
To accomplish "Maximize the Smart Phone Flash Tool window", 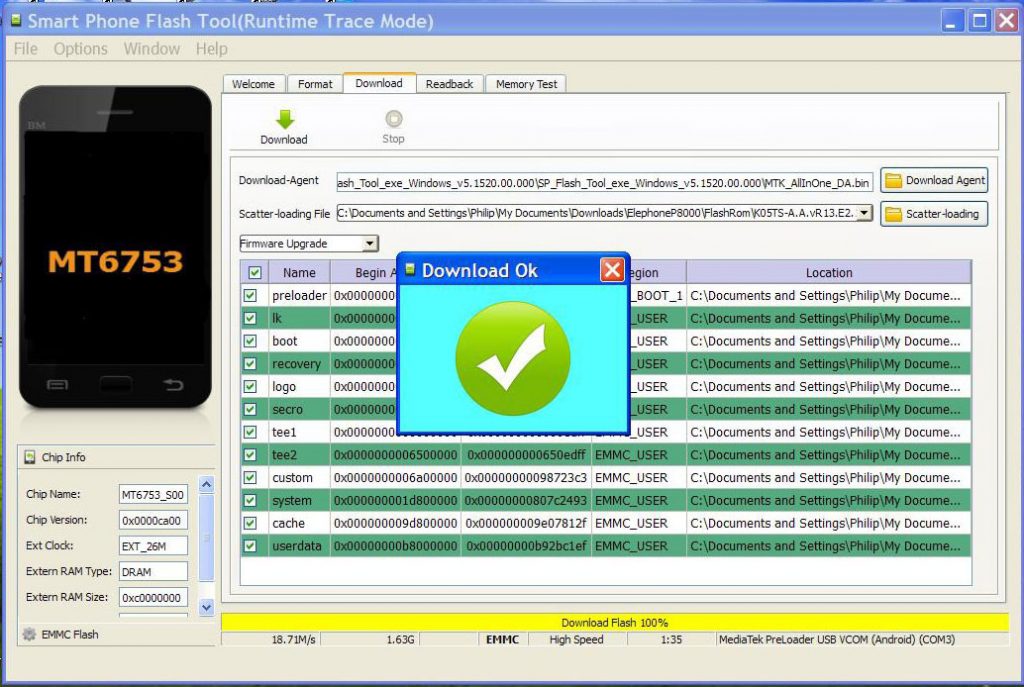I will 980,21.
